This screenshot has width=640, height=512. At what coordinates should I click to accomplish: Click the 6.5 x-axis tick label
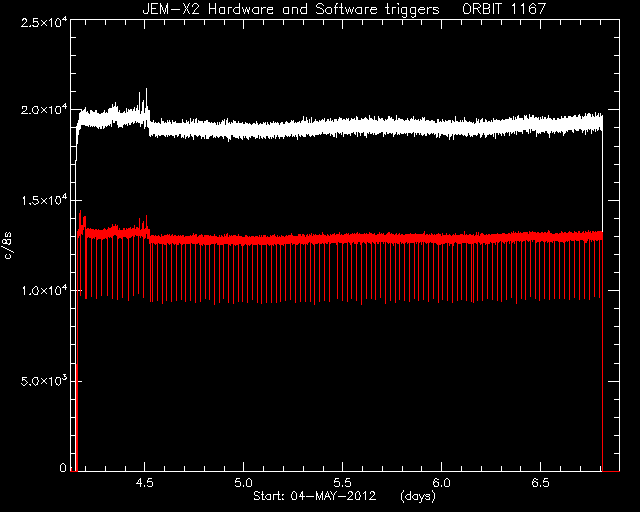[540, 483]
